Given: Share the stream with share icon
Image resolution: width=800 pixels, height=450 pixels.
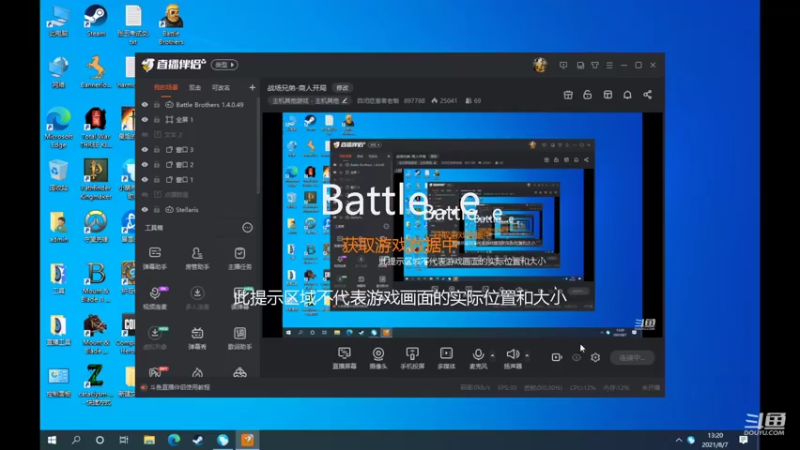Looking at the screenshot, I should [x=647, y=95].
